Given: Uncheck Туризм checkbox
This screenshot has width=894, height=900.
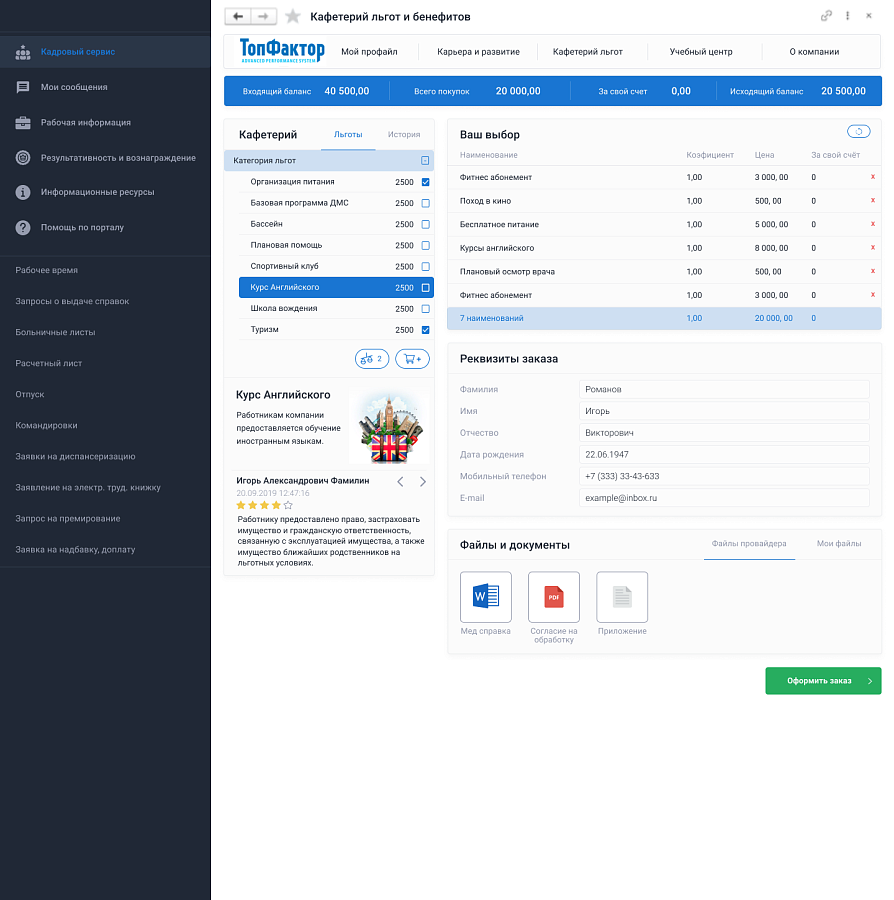Looking at the screenshot, I should click(426, 330).
